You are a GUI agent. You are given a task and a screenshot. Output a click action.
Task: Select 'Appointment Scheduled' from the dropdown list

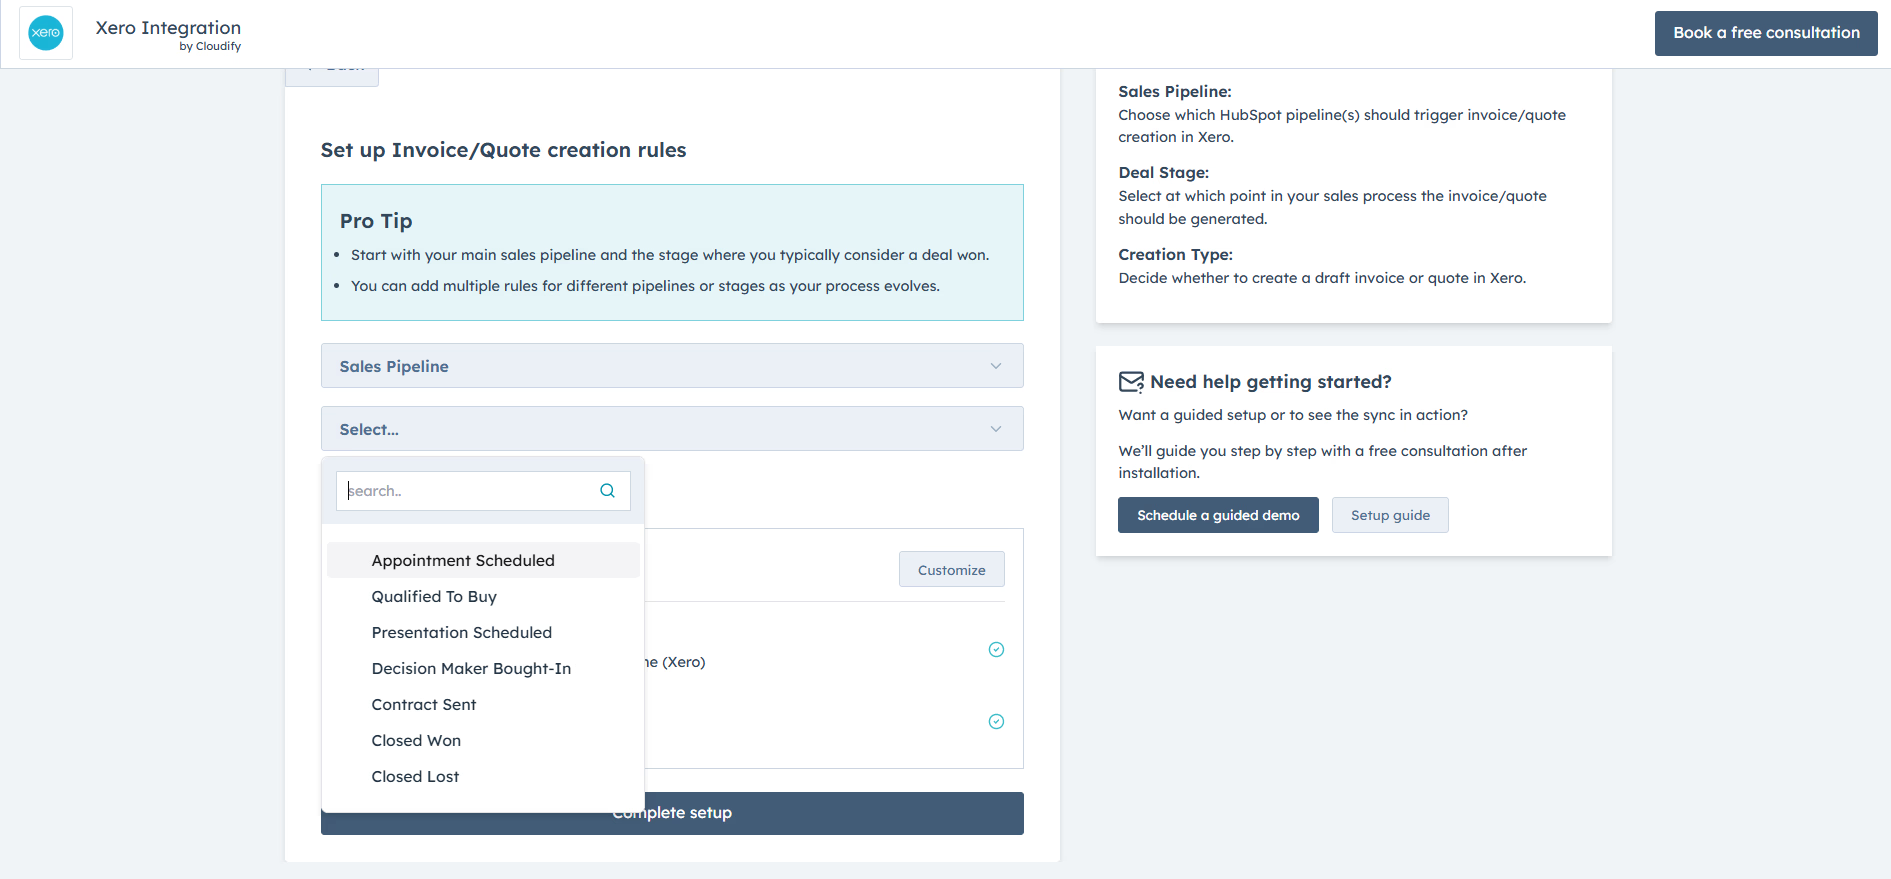pyautogui.click(x=463, y=560)
